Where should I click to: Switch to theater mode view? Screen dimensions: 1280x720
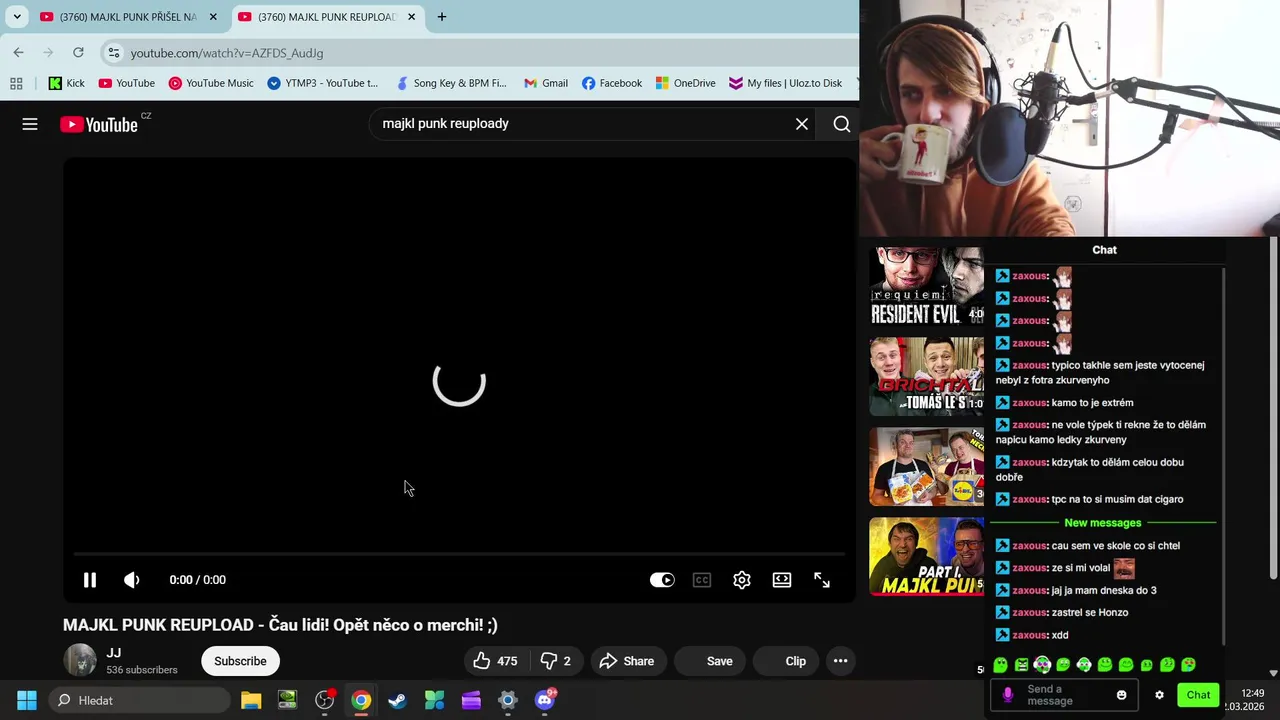tap(782, 580)
